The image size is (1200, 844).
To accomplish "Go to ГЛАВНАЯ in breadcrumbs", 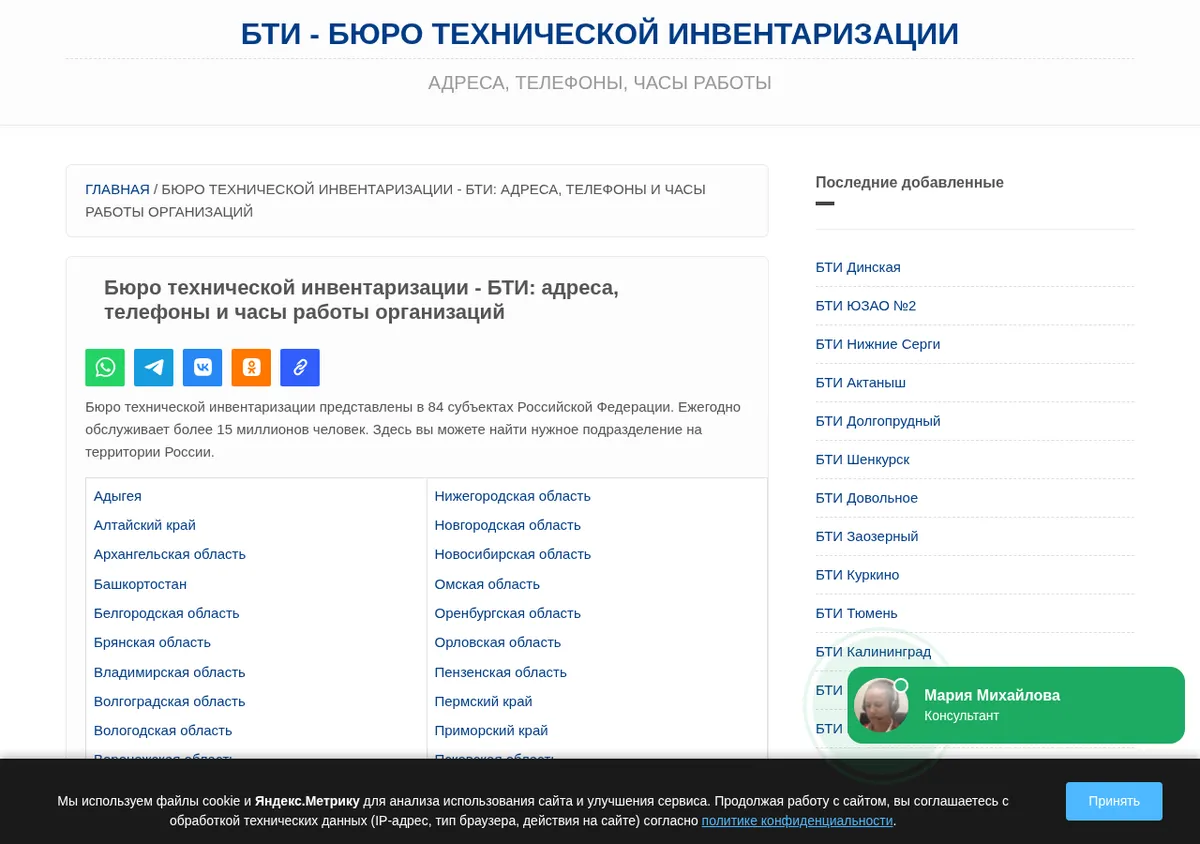I will [x=117, y=189].
